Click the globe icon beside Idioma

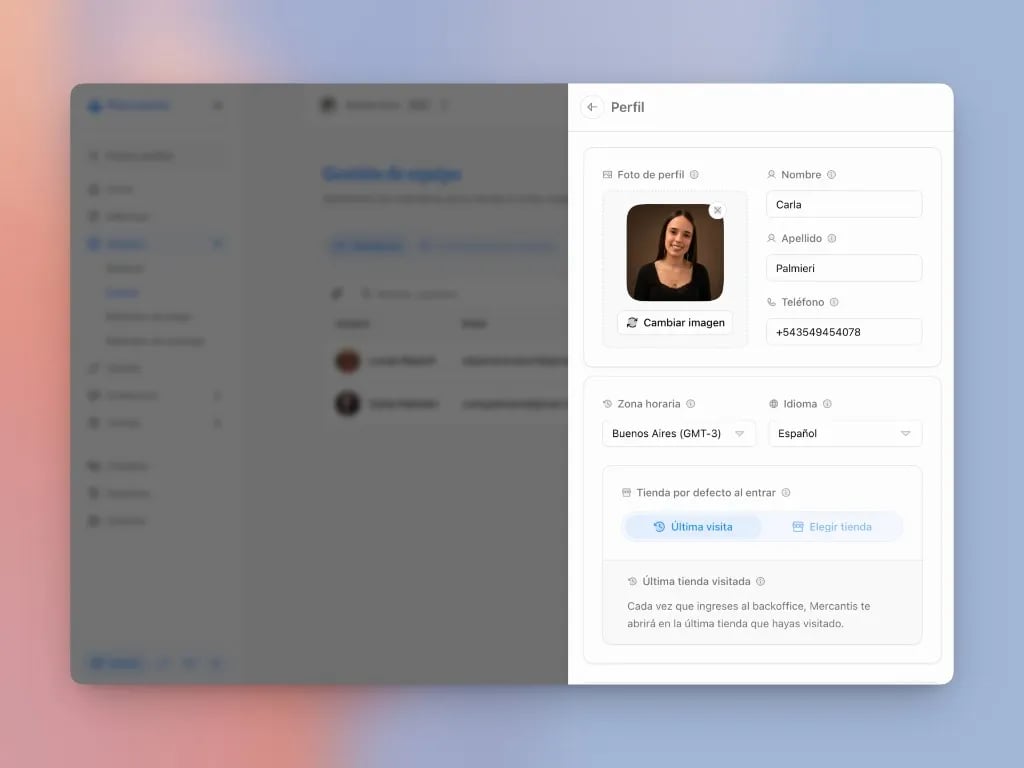click(x=774, y=404)
